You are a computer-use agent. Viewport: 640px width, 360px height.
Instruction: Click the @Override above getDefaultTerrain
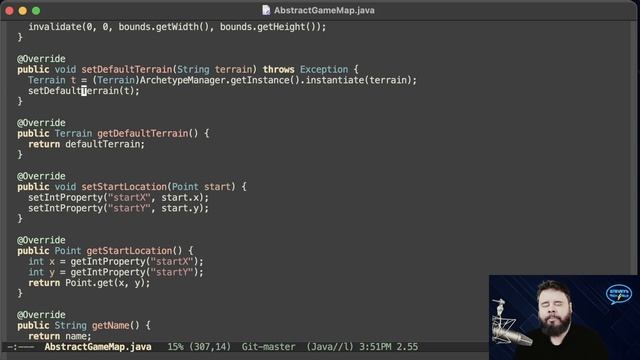click(41, 123)
